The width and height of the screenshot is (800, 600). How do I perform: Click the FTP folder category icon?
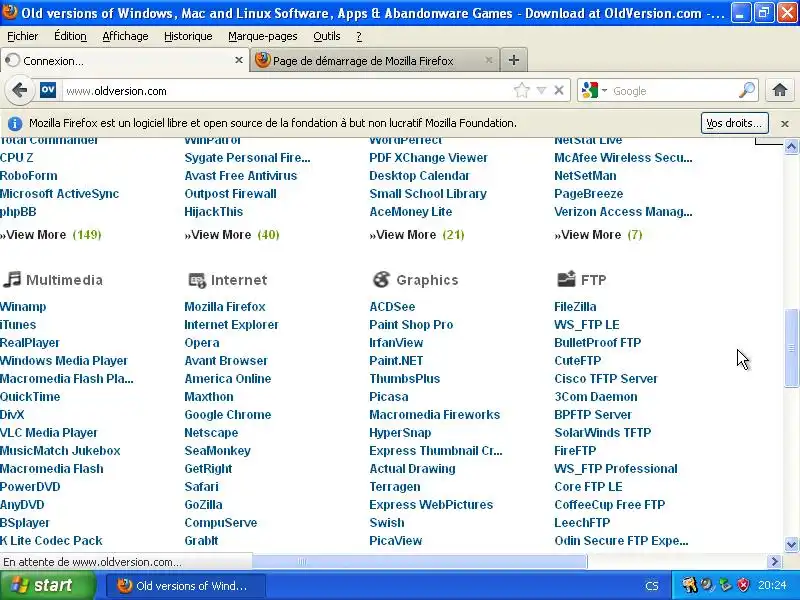point(566,279)
